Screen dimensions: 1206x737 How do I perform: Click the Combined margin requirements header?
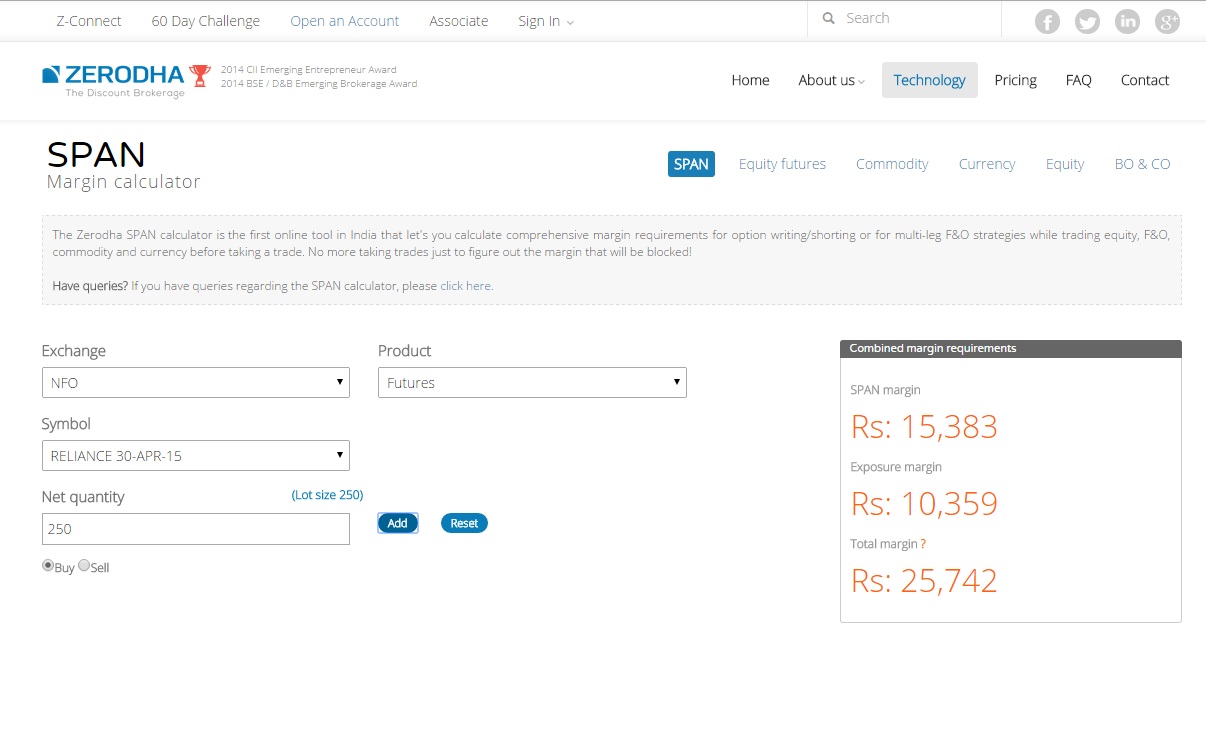tap(1011, 349)
